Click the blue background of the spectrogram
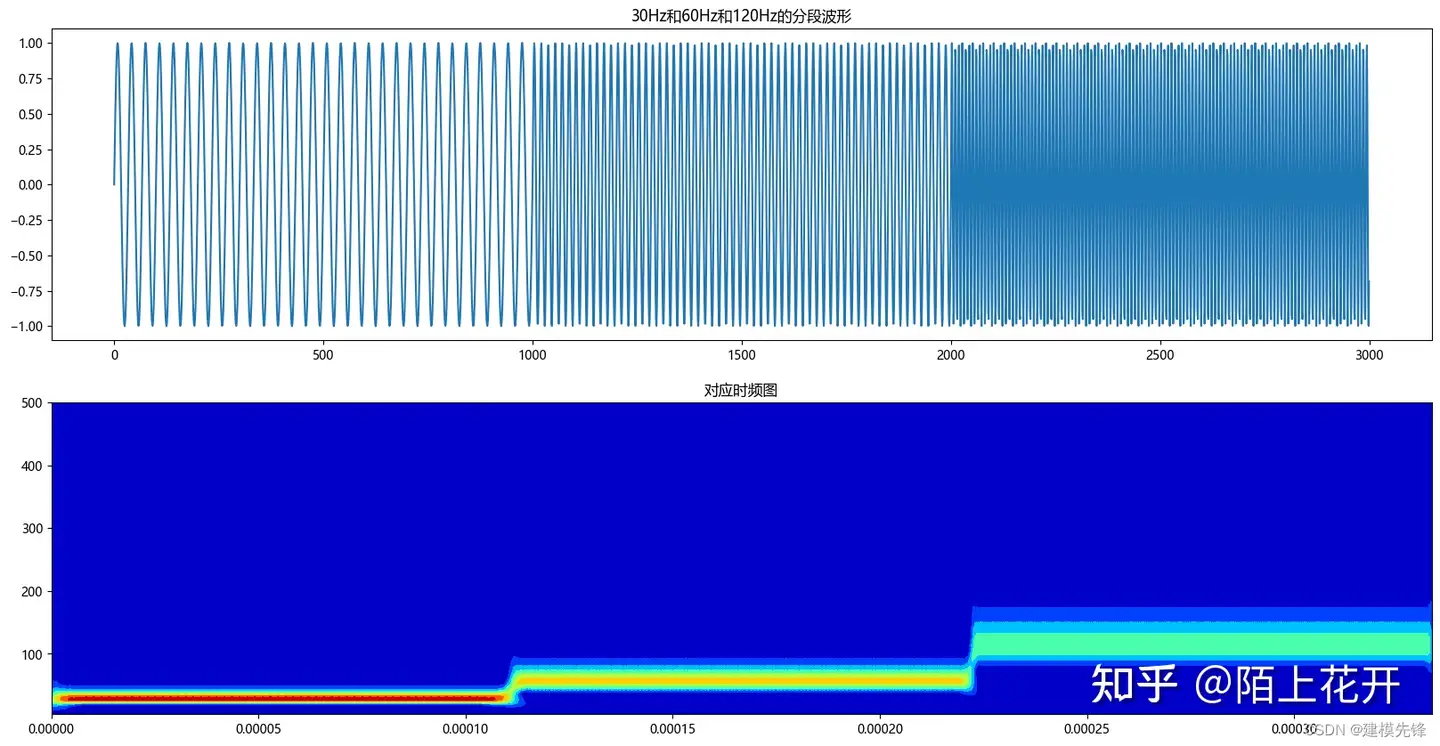 [700, 500]
